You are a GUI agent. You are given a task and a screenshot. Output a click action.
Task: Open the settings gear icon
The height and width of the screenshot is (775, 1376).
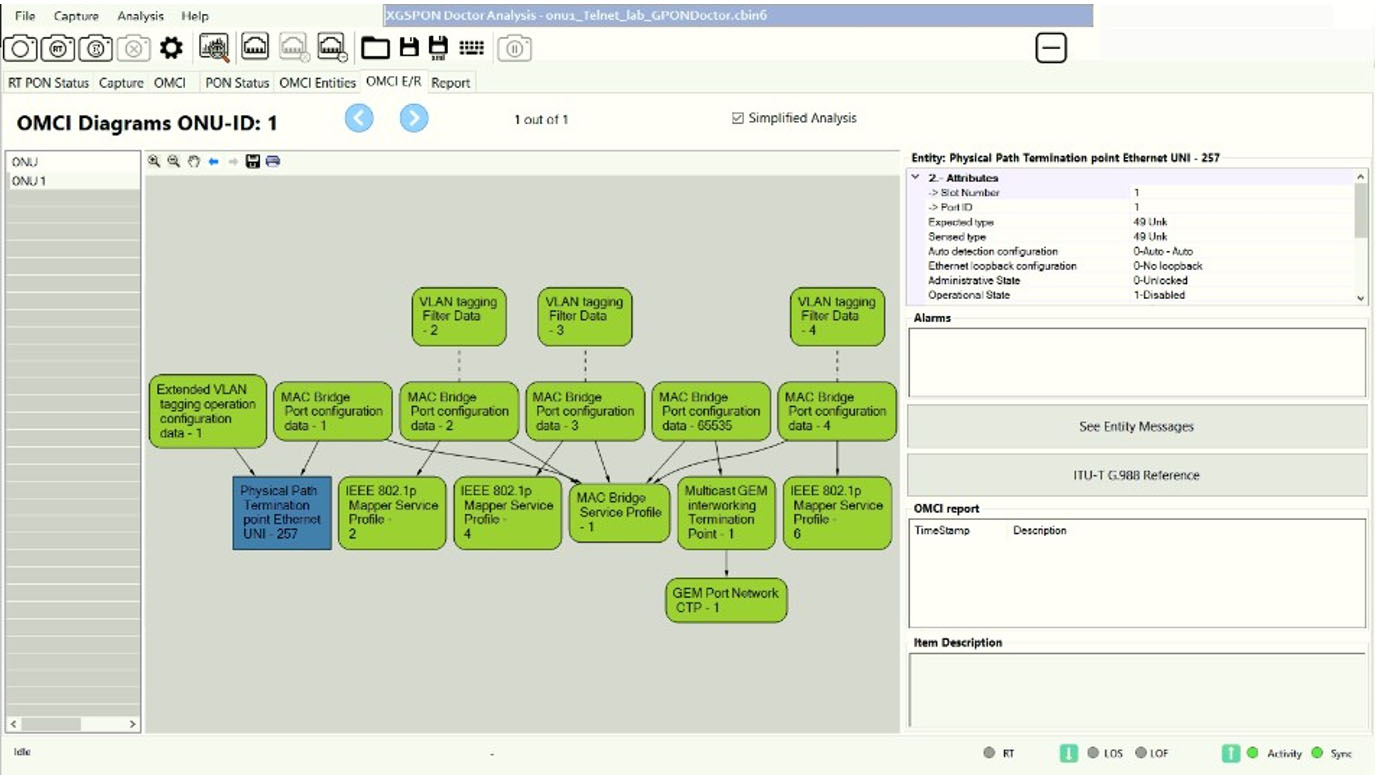pyautogui.click(x=171, y=47)
